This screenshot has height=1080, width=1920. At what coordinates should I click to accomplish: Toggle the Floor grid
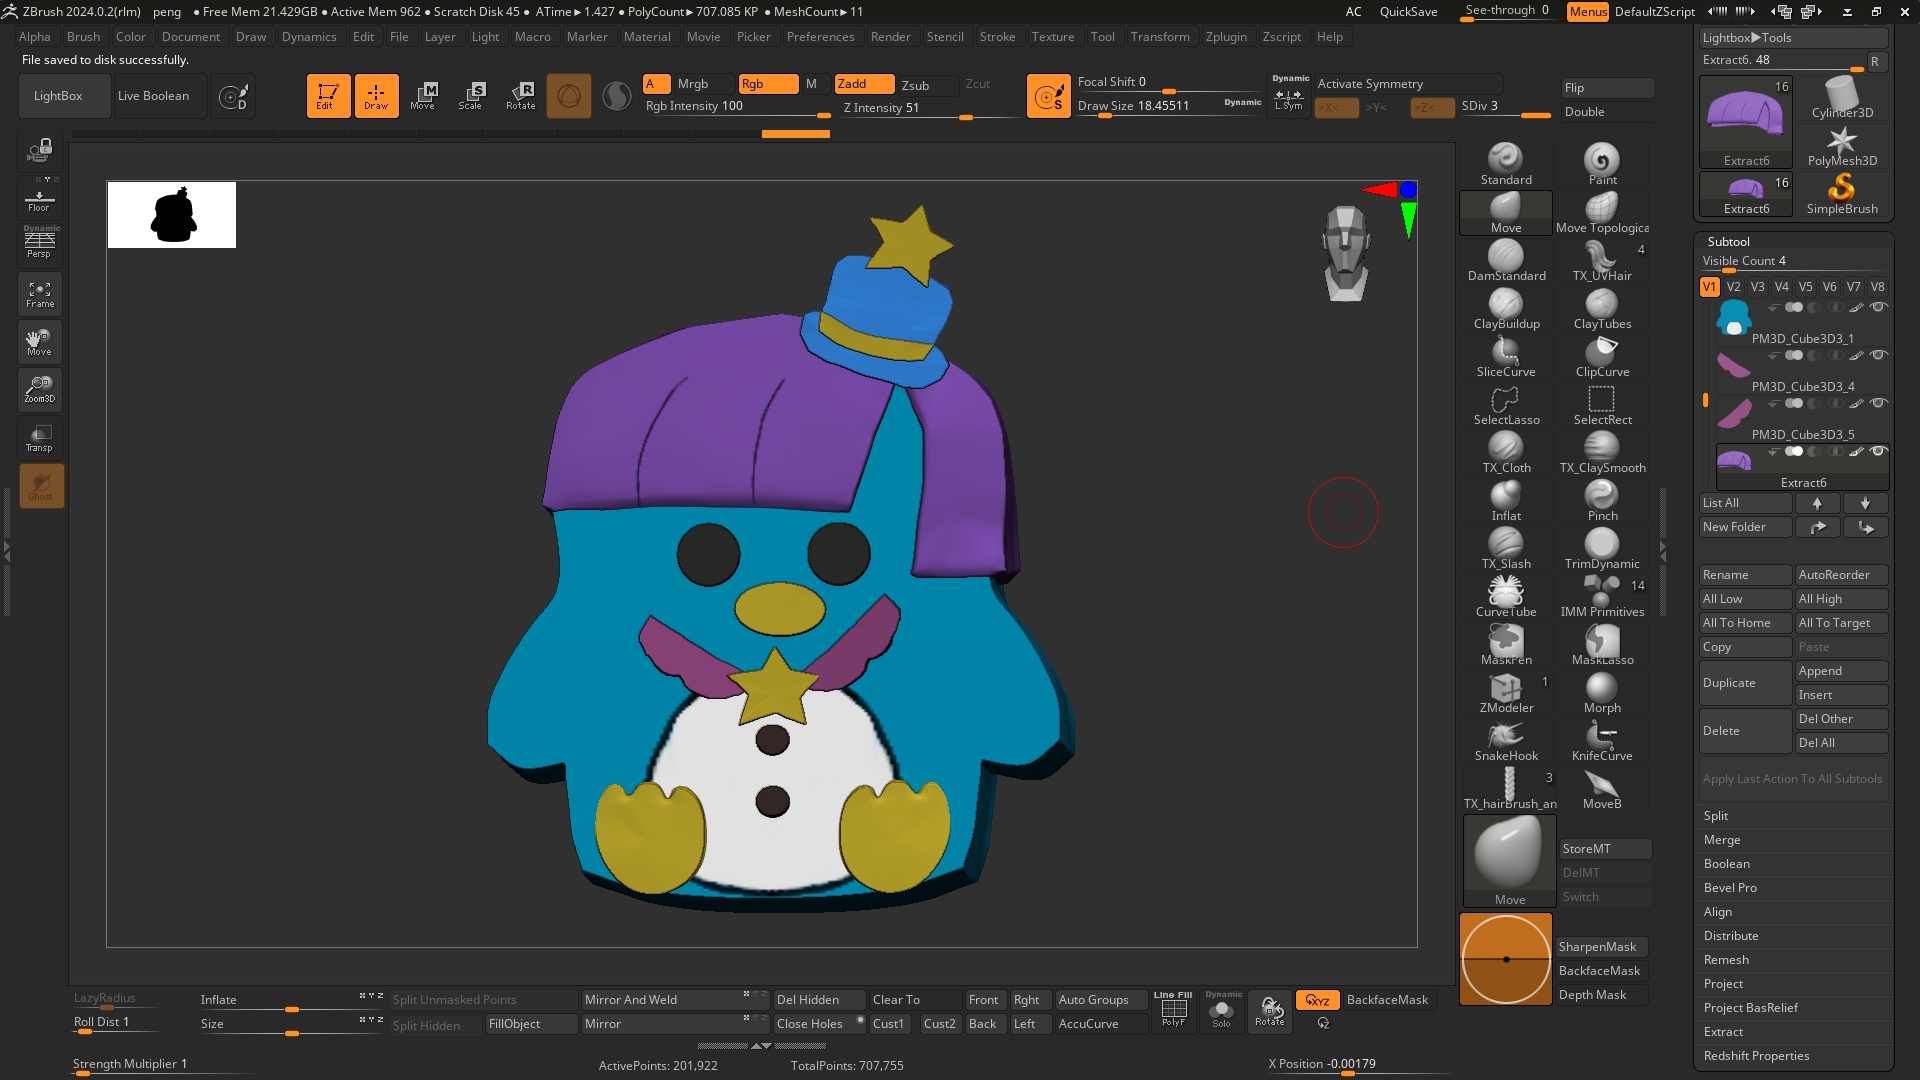40,197
